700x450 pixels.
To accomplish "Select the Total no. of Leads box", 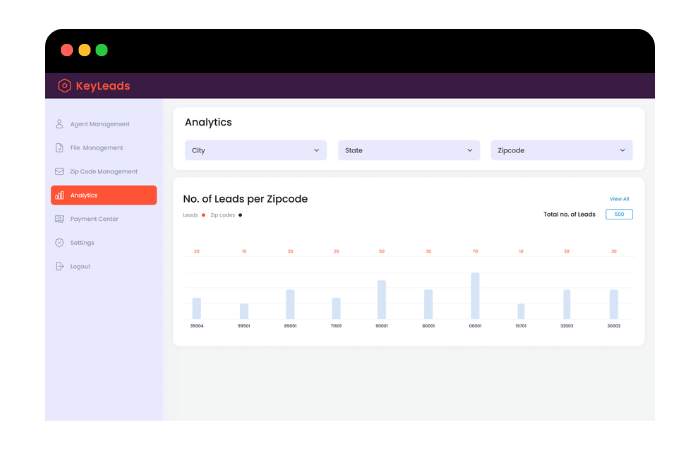I will (x=619, y=214).
